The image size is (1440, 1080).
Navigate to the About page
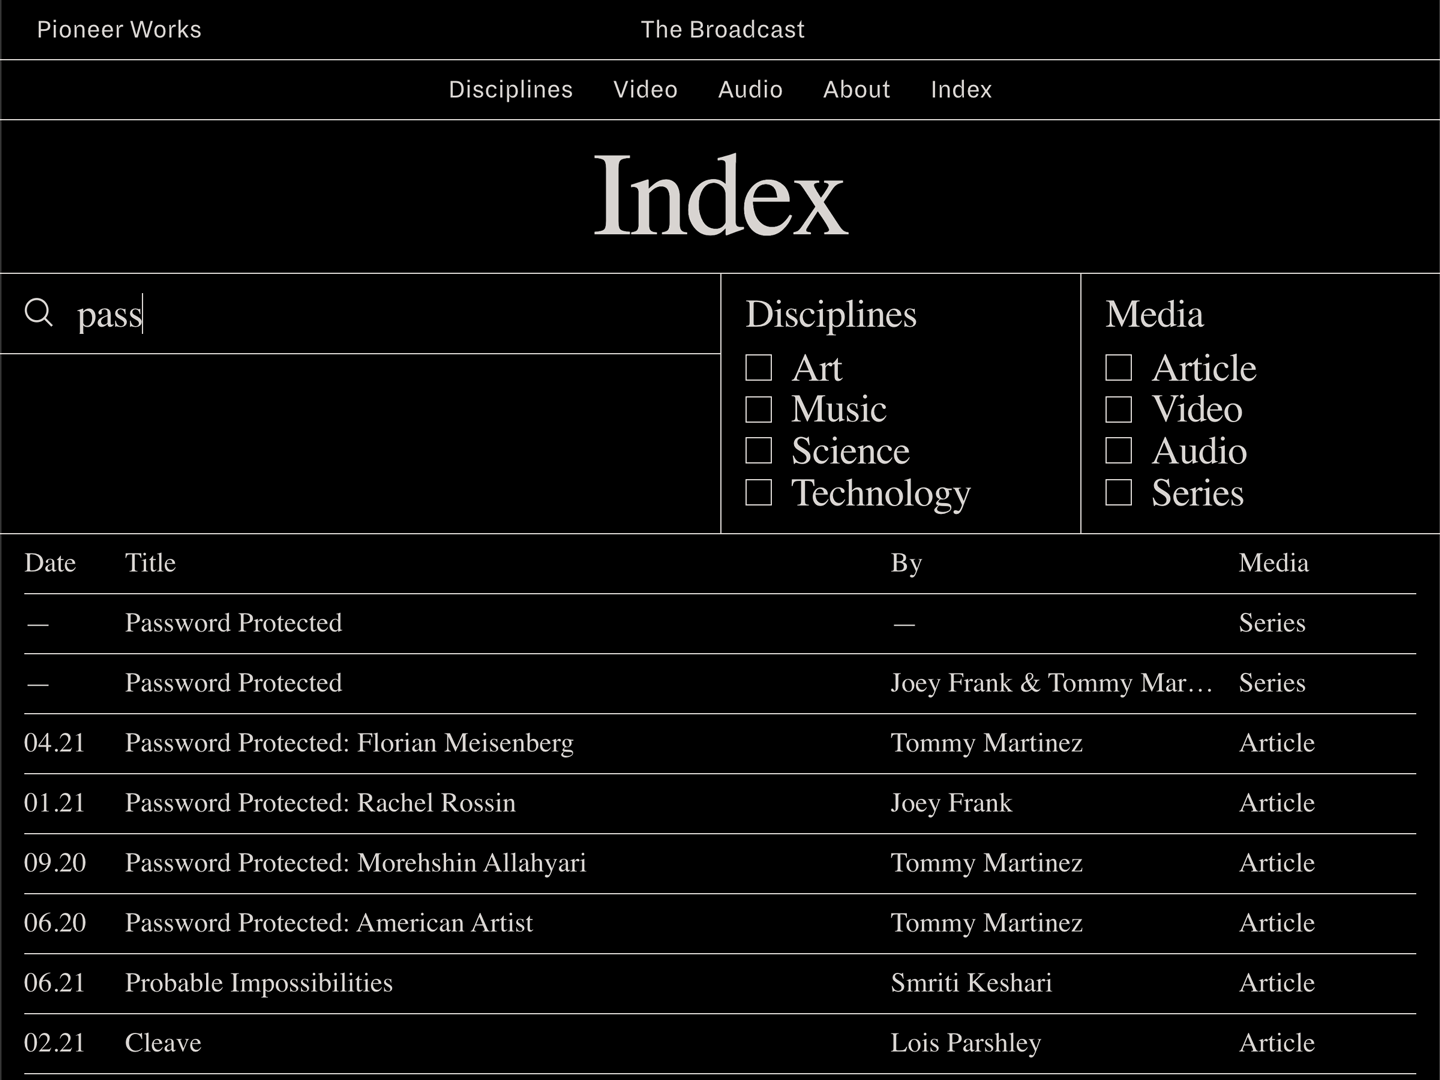[x=856, y=90]
